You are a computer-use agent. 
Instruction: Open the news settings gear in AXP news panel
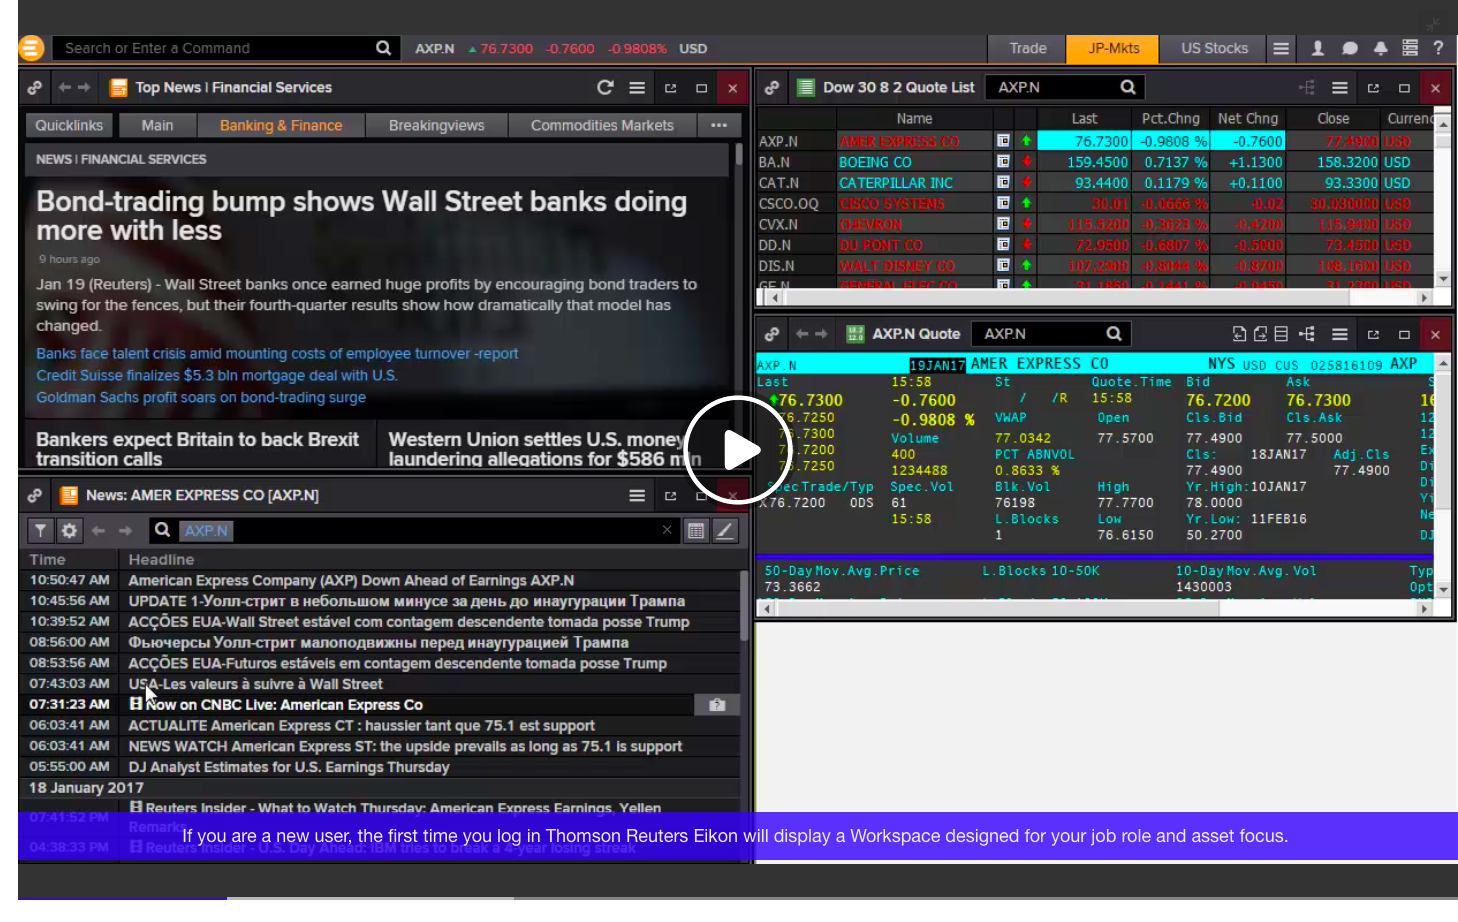[x=69, y=530]
